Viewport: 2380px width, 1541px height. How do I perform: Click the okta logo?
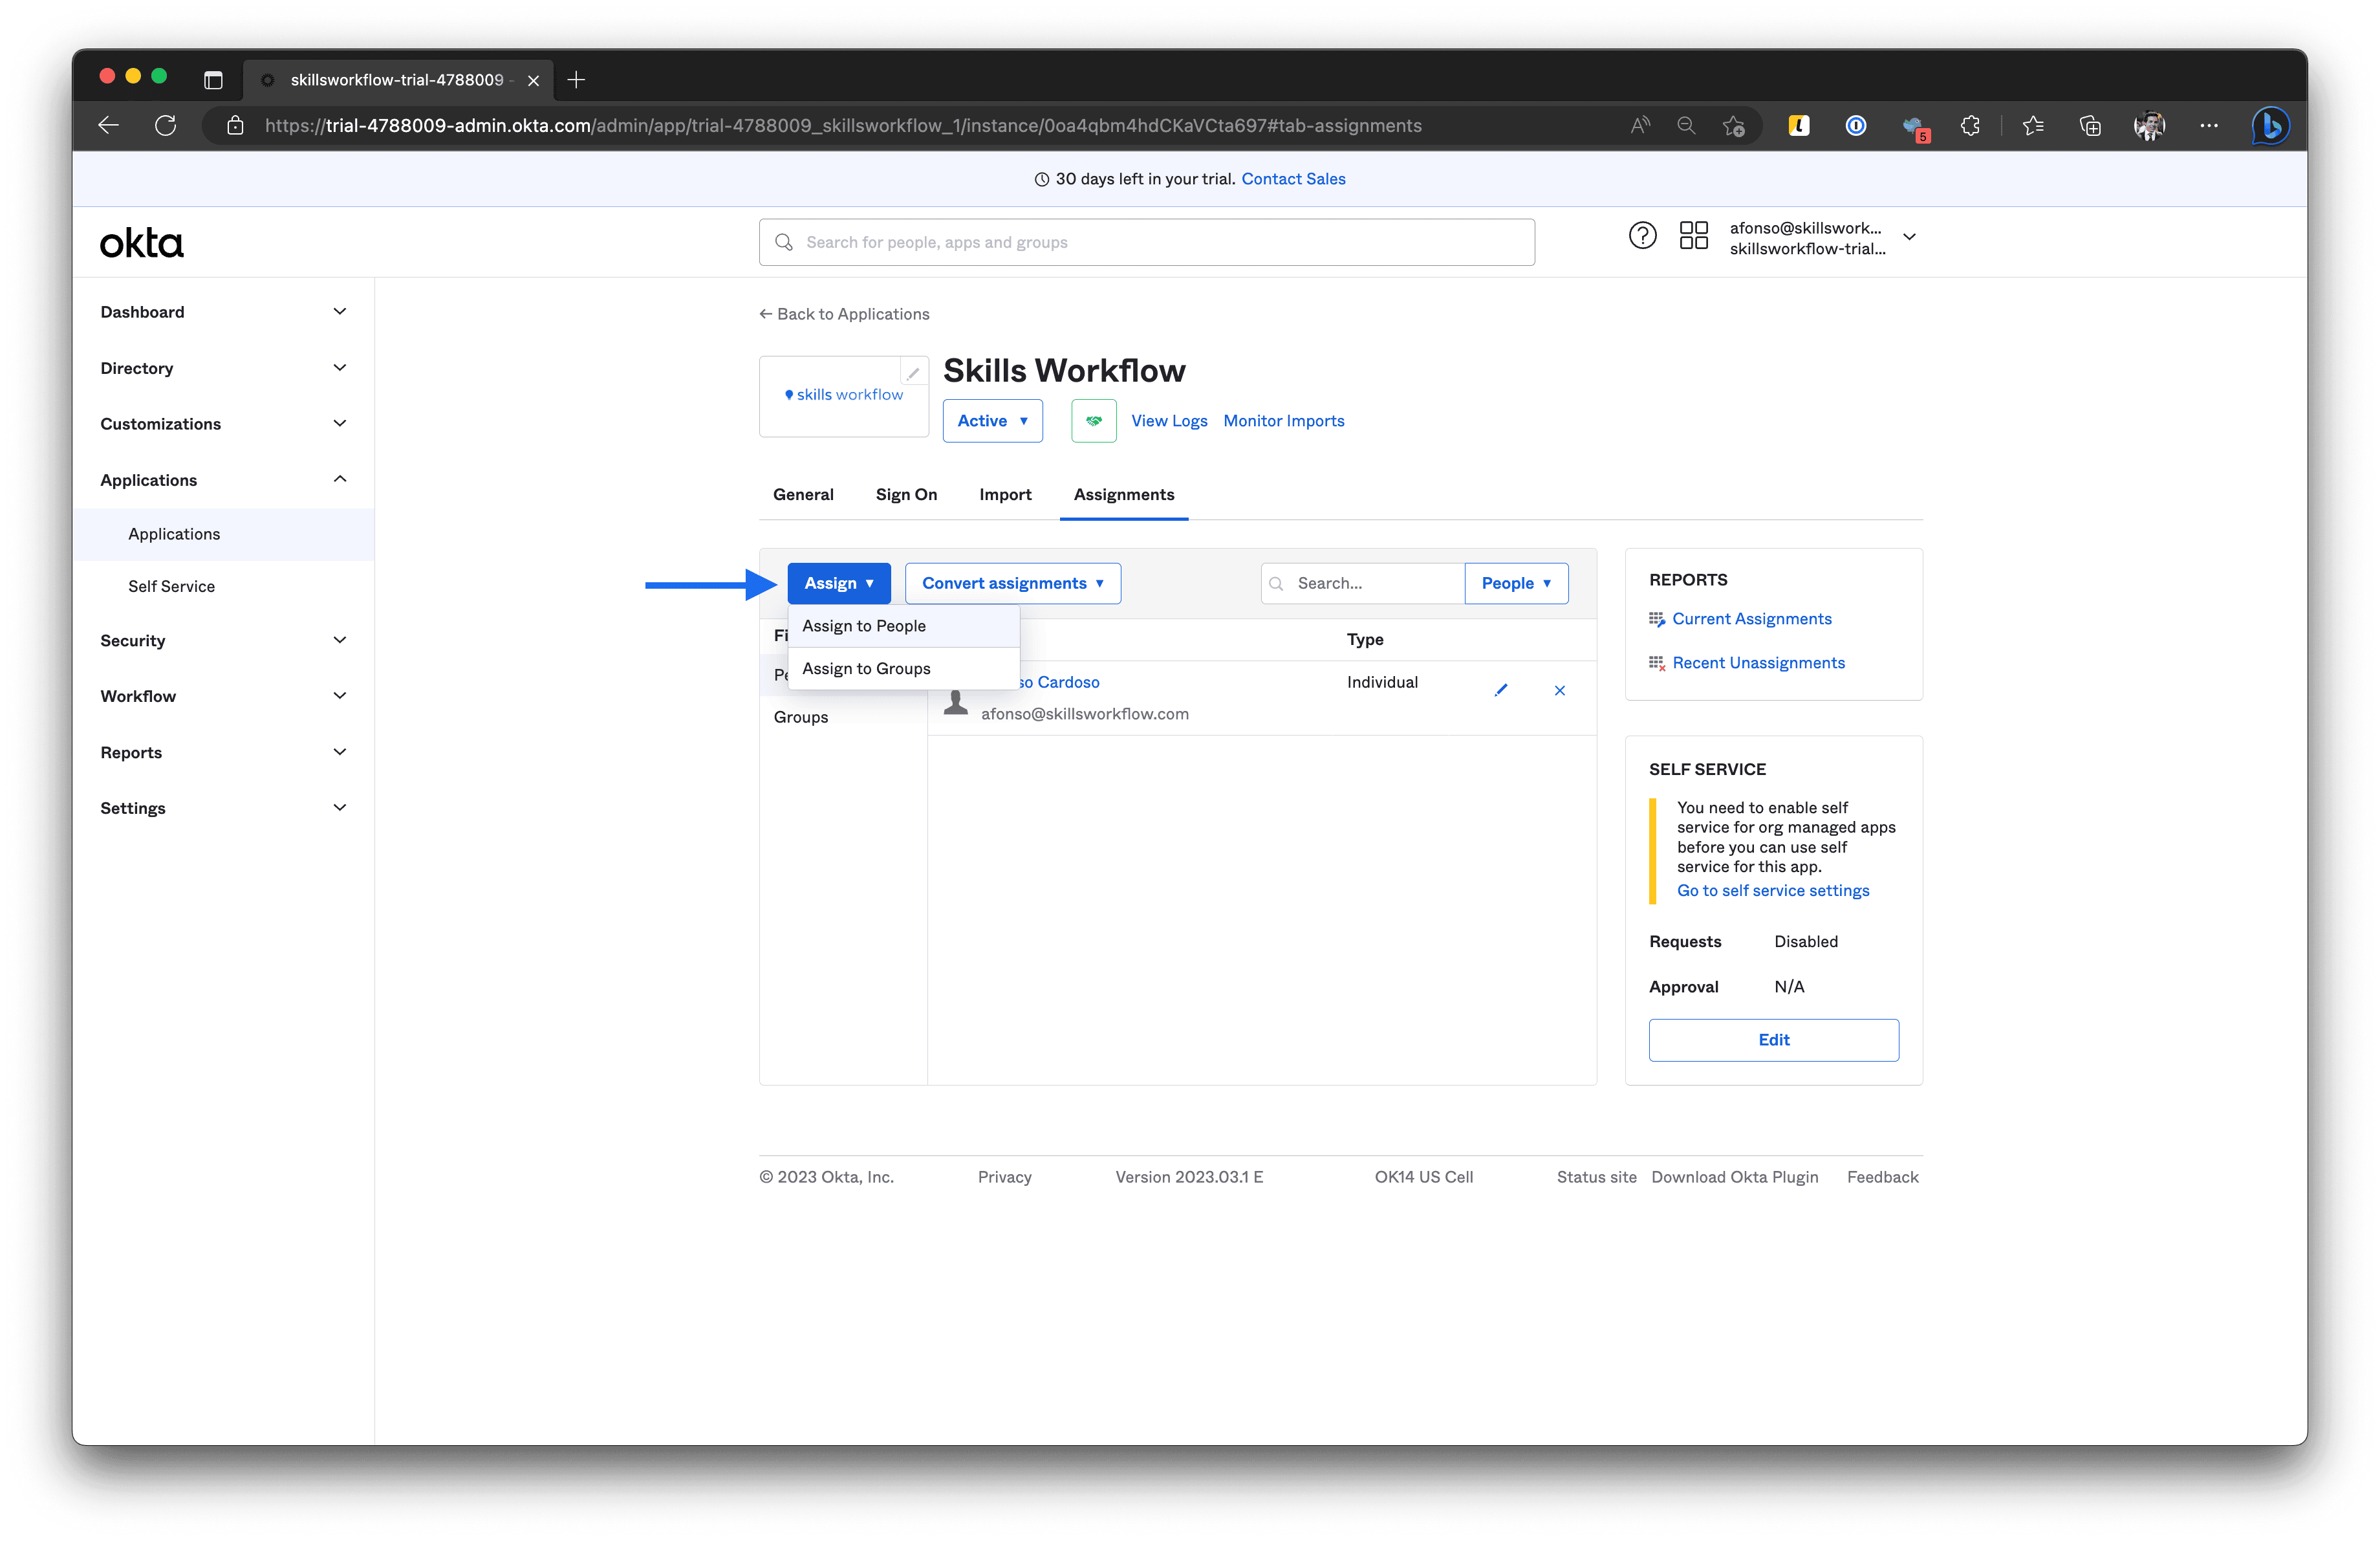click(x=142, y=243)
